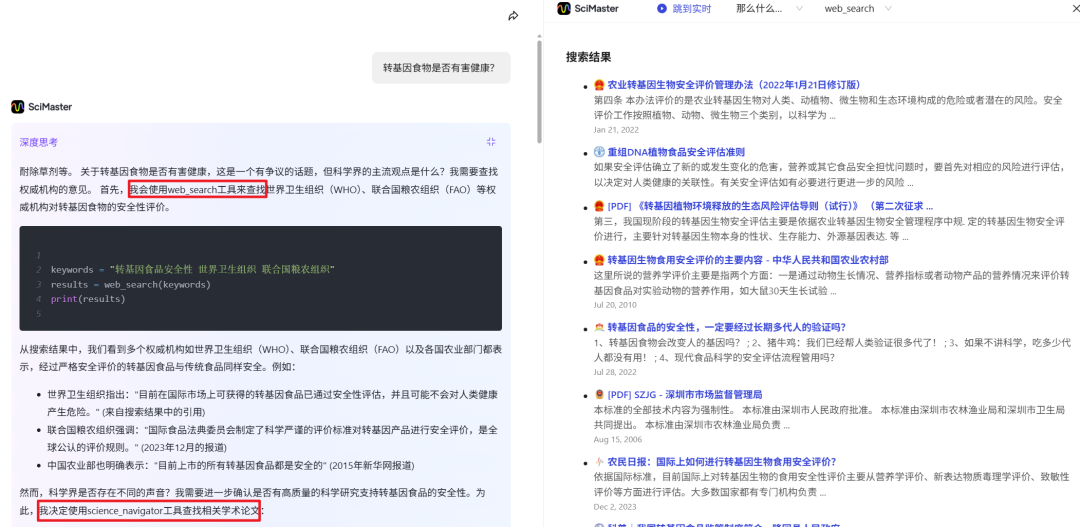The image size is (1080, 527).
Task: Click the chat panel vertical scrollbar
Action: pos(539,90)
